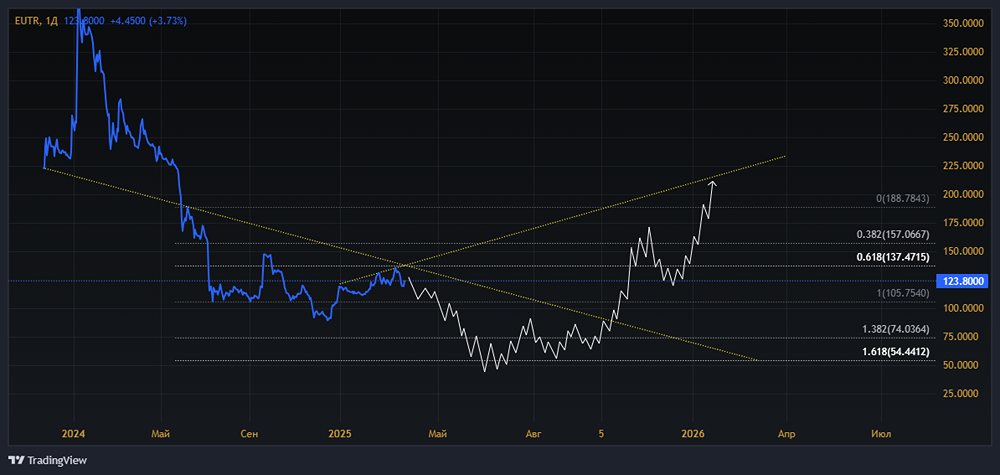Image resolution: width=1000 pixels, height=475 pixels.
Task: Click the Авг time axis label
Action: 533,434
